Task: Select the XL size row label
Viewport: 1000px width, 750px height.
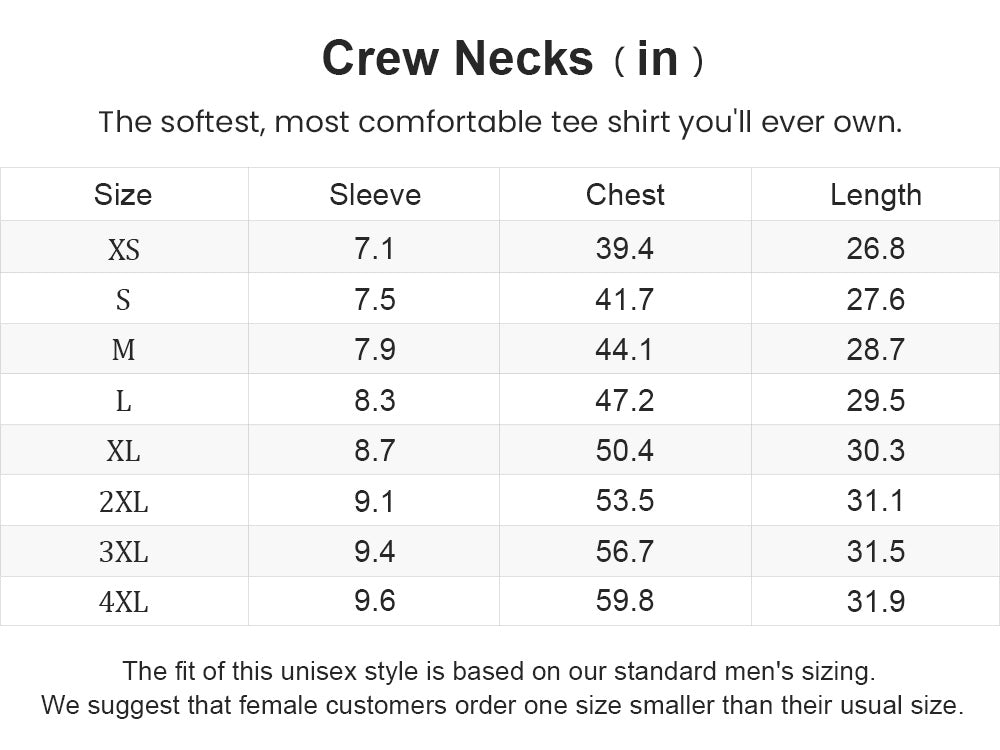Action: coord(123,452)
